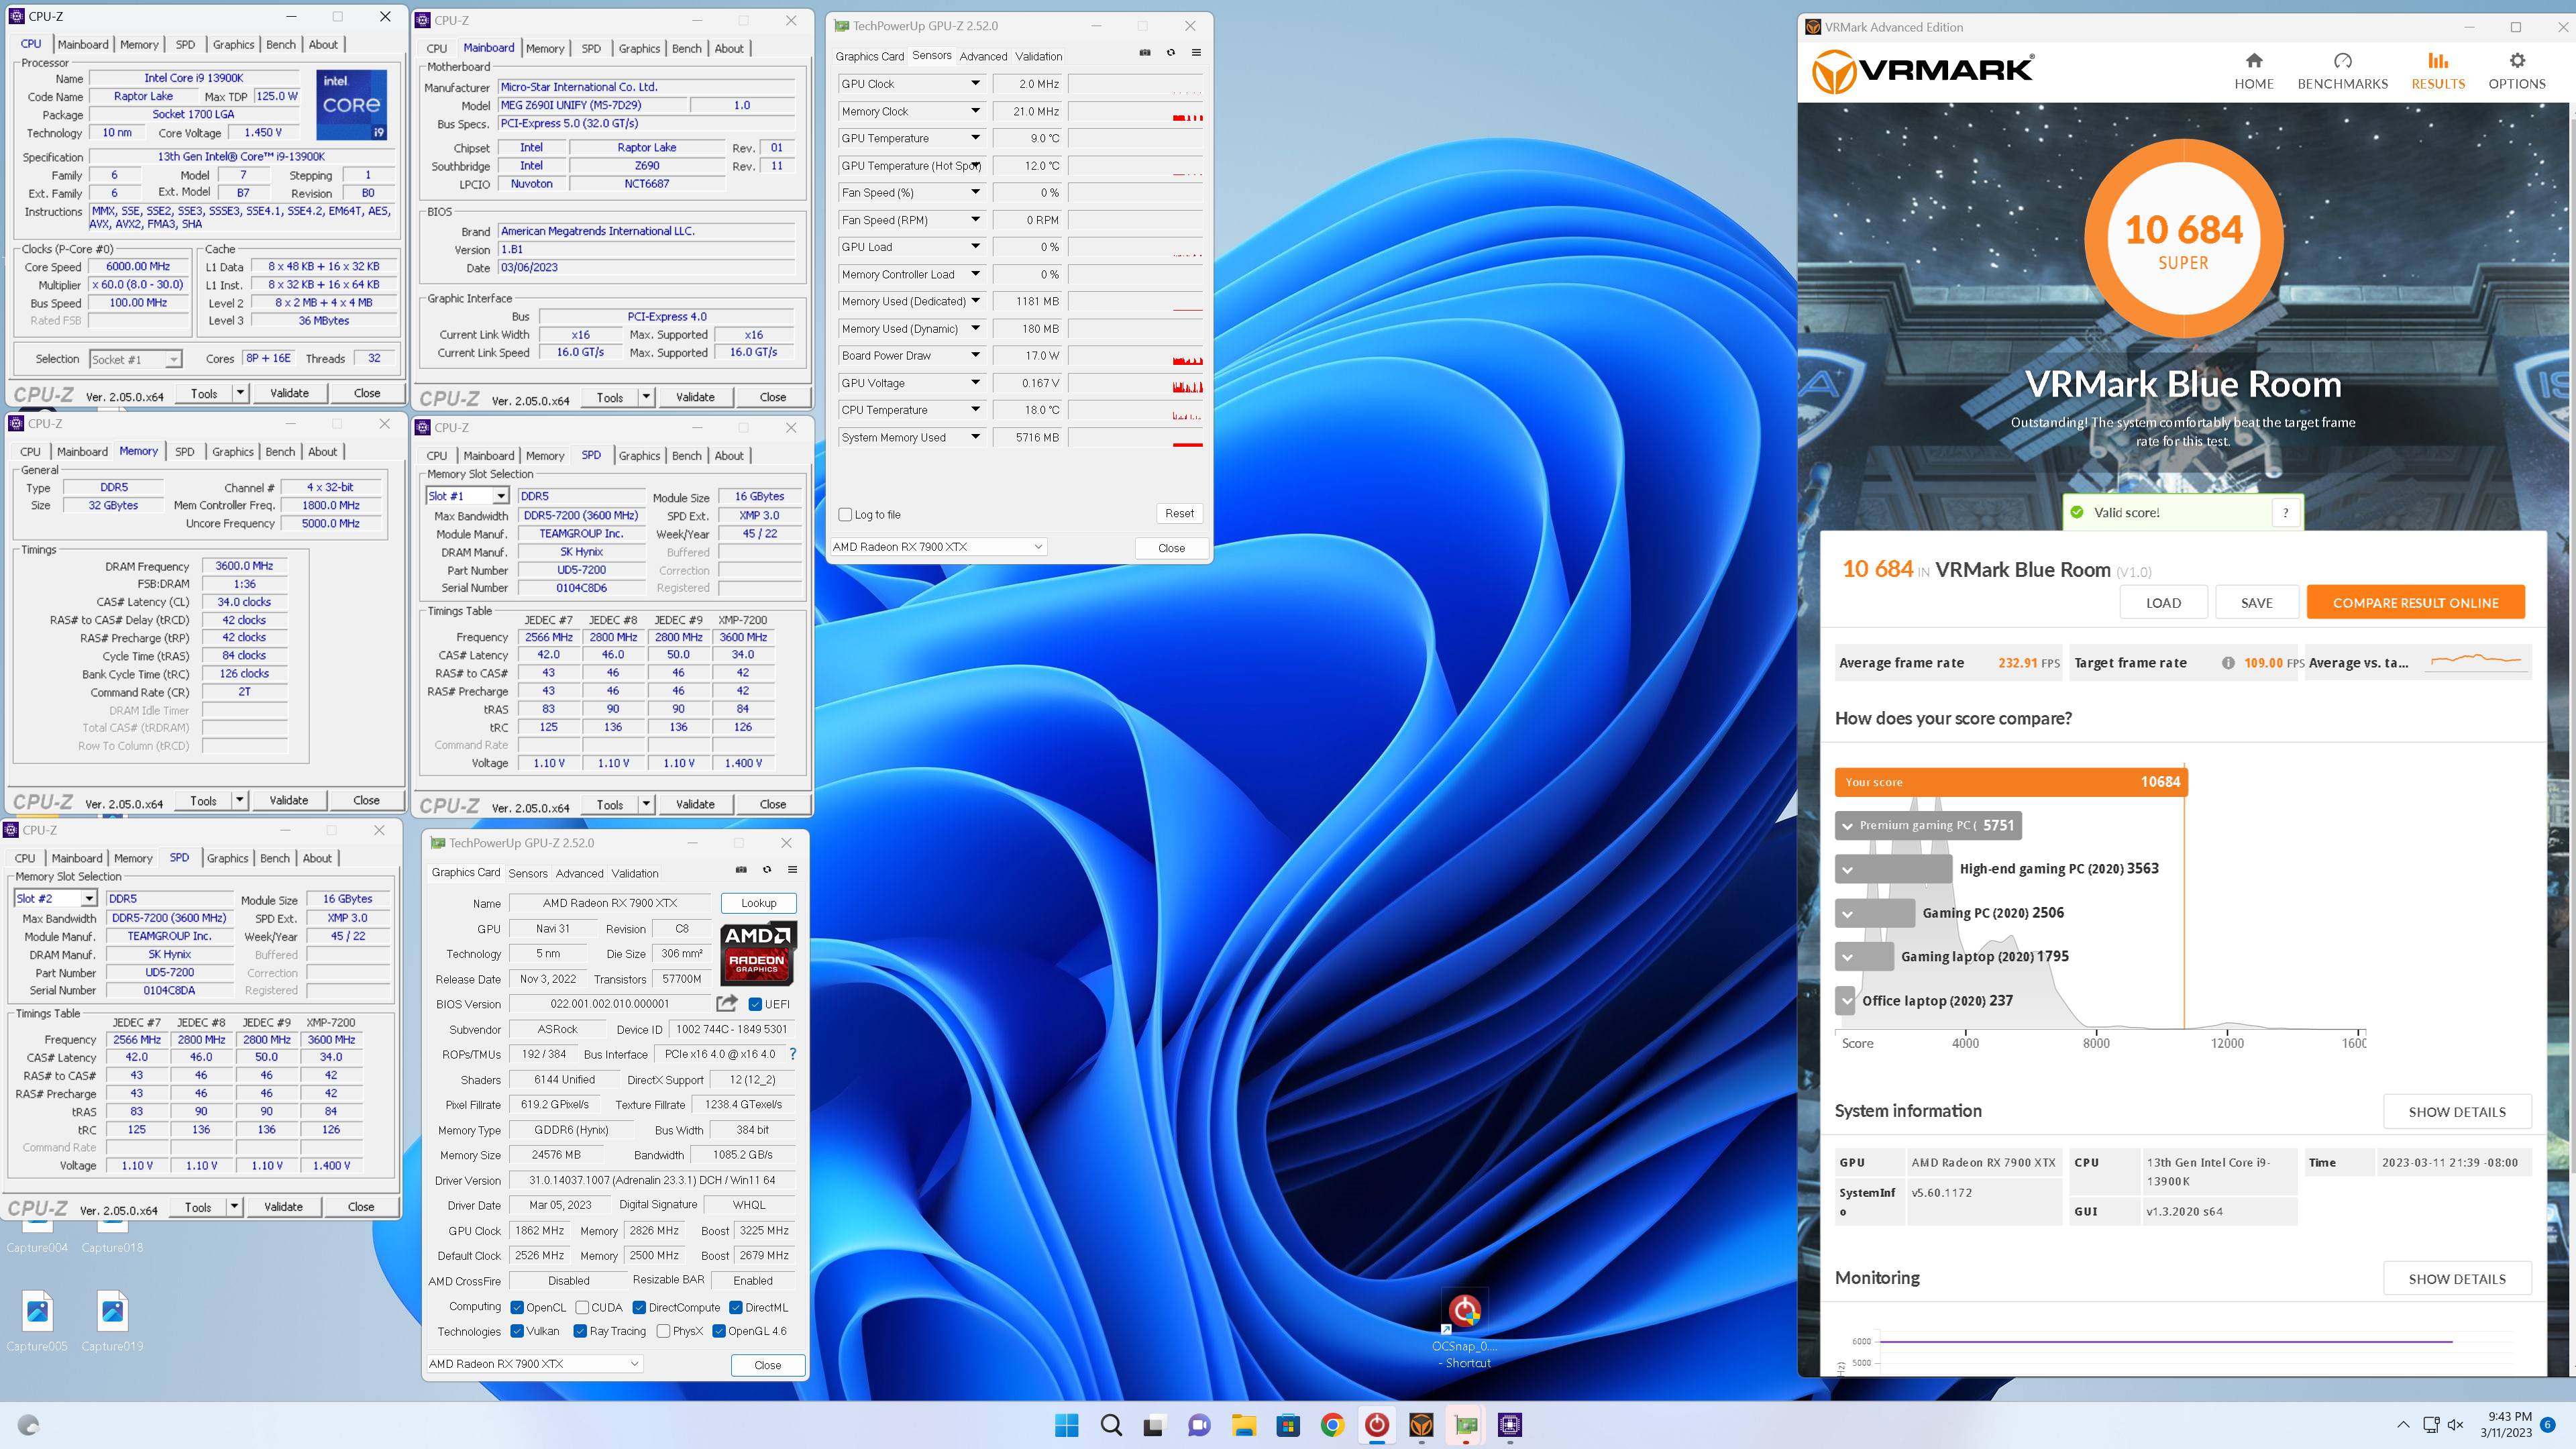Toggle OpenCL computing checkbox
The height and width of the screenshot is (1449, 2576).
pyautogui.click(x=517, y=1307)
